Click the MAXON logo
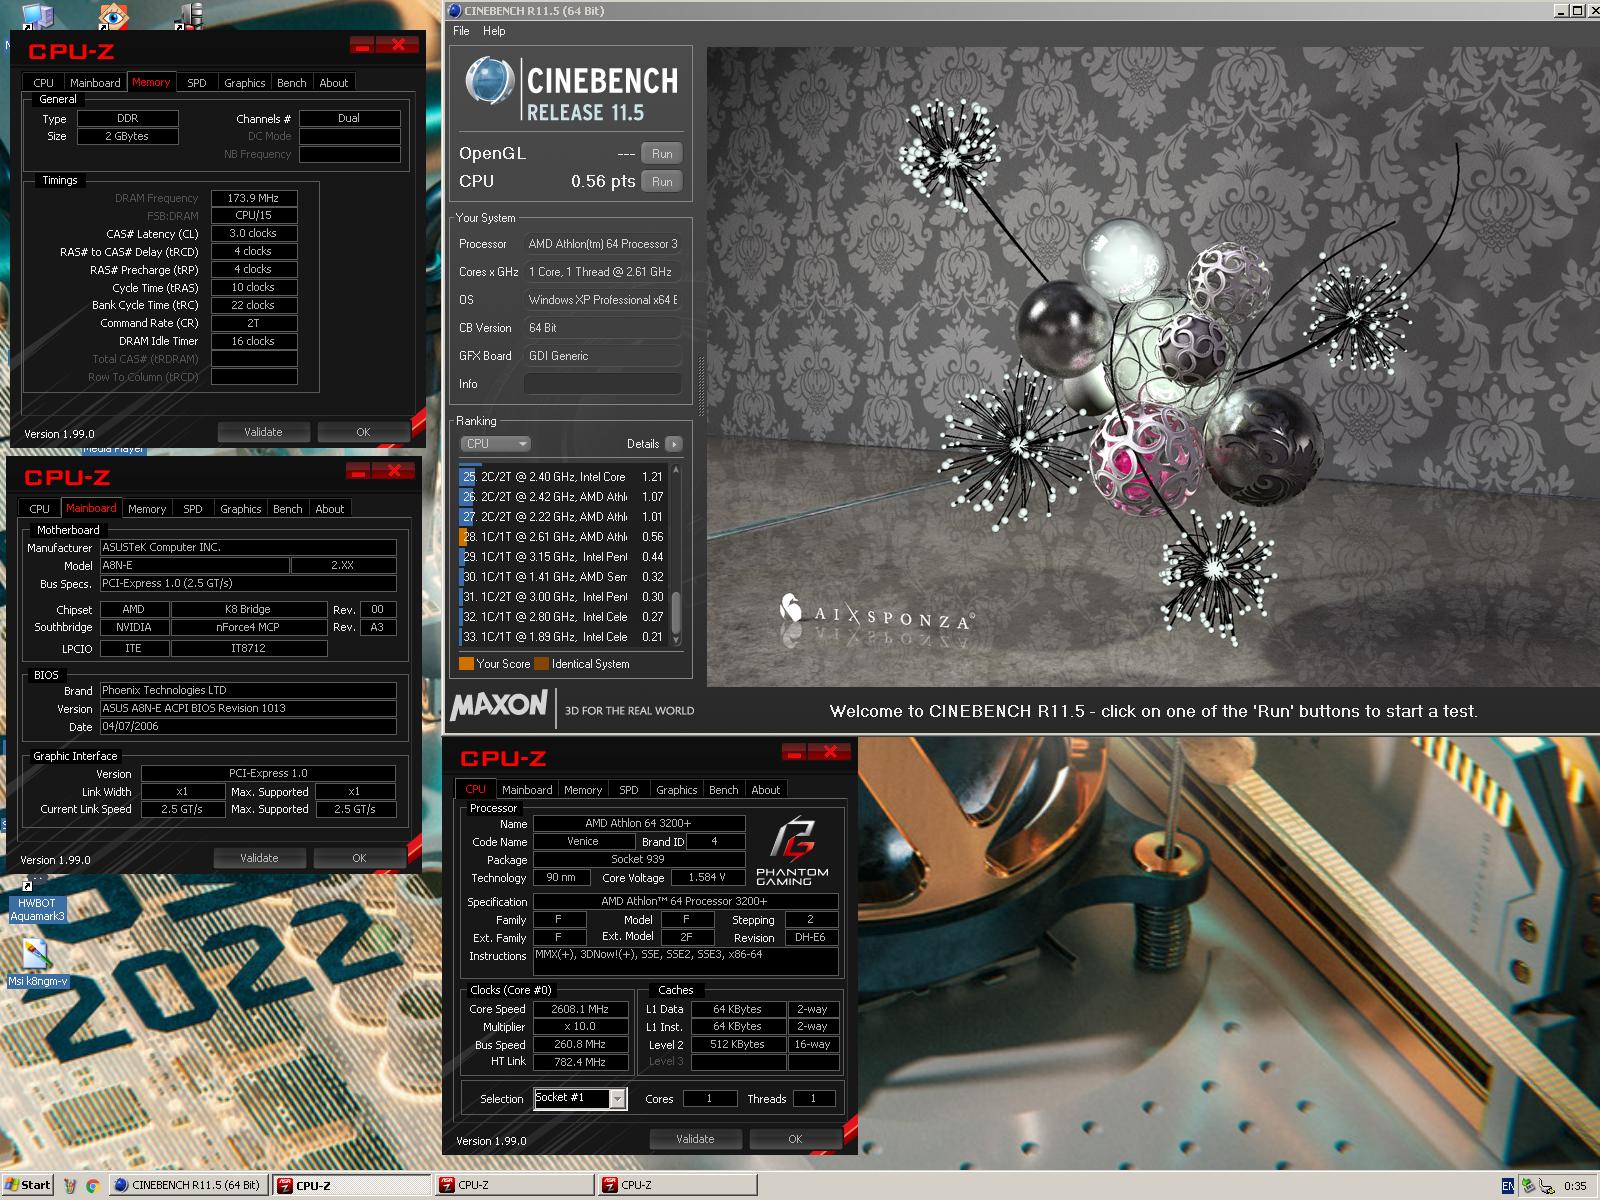 (x=499, y=706)
